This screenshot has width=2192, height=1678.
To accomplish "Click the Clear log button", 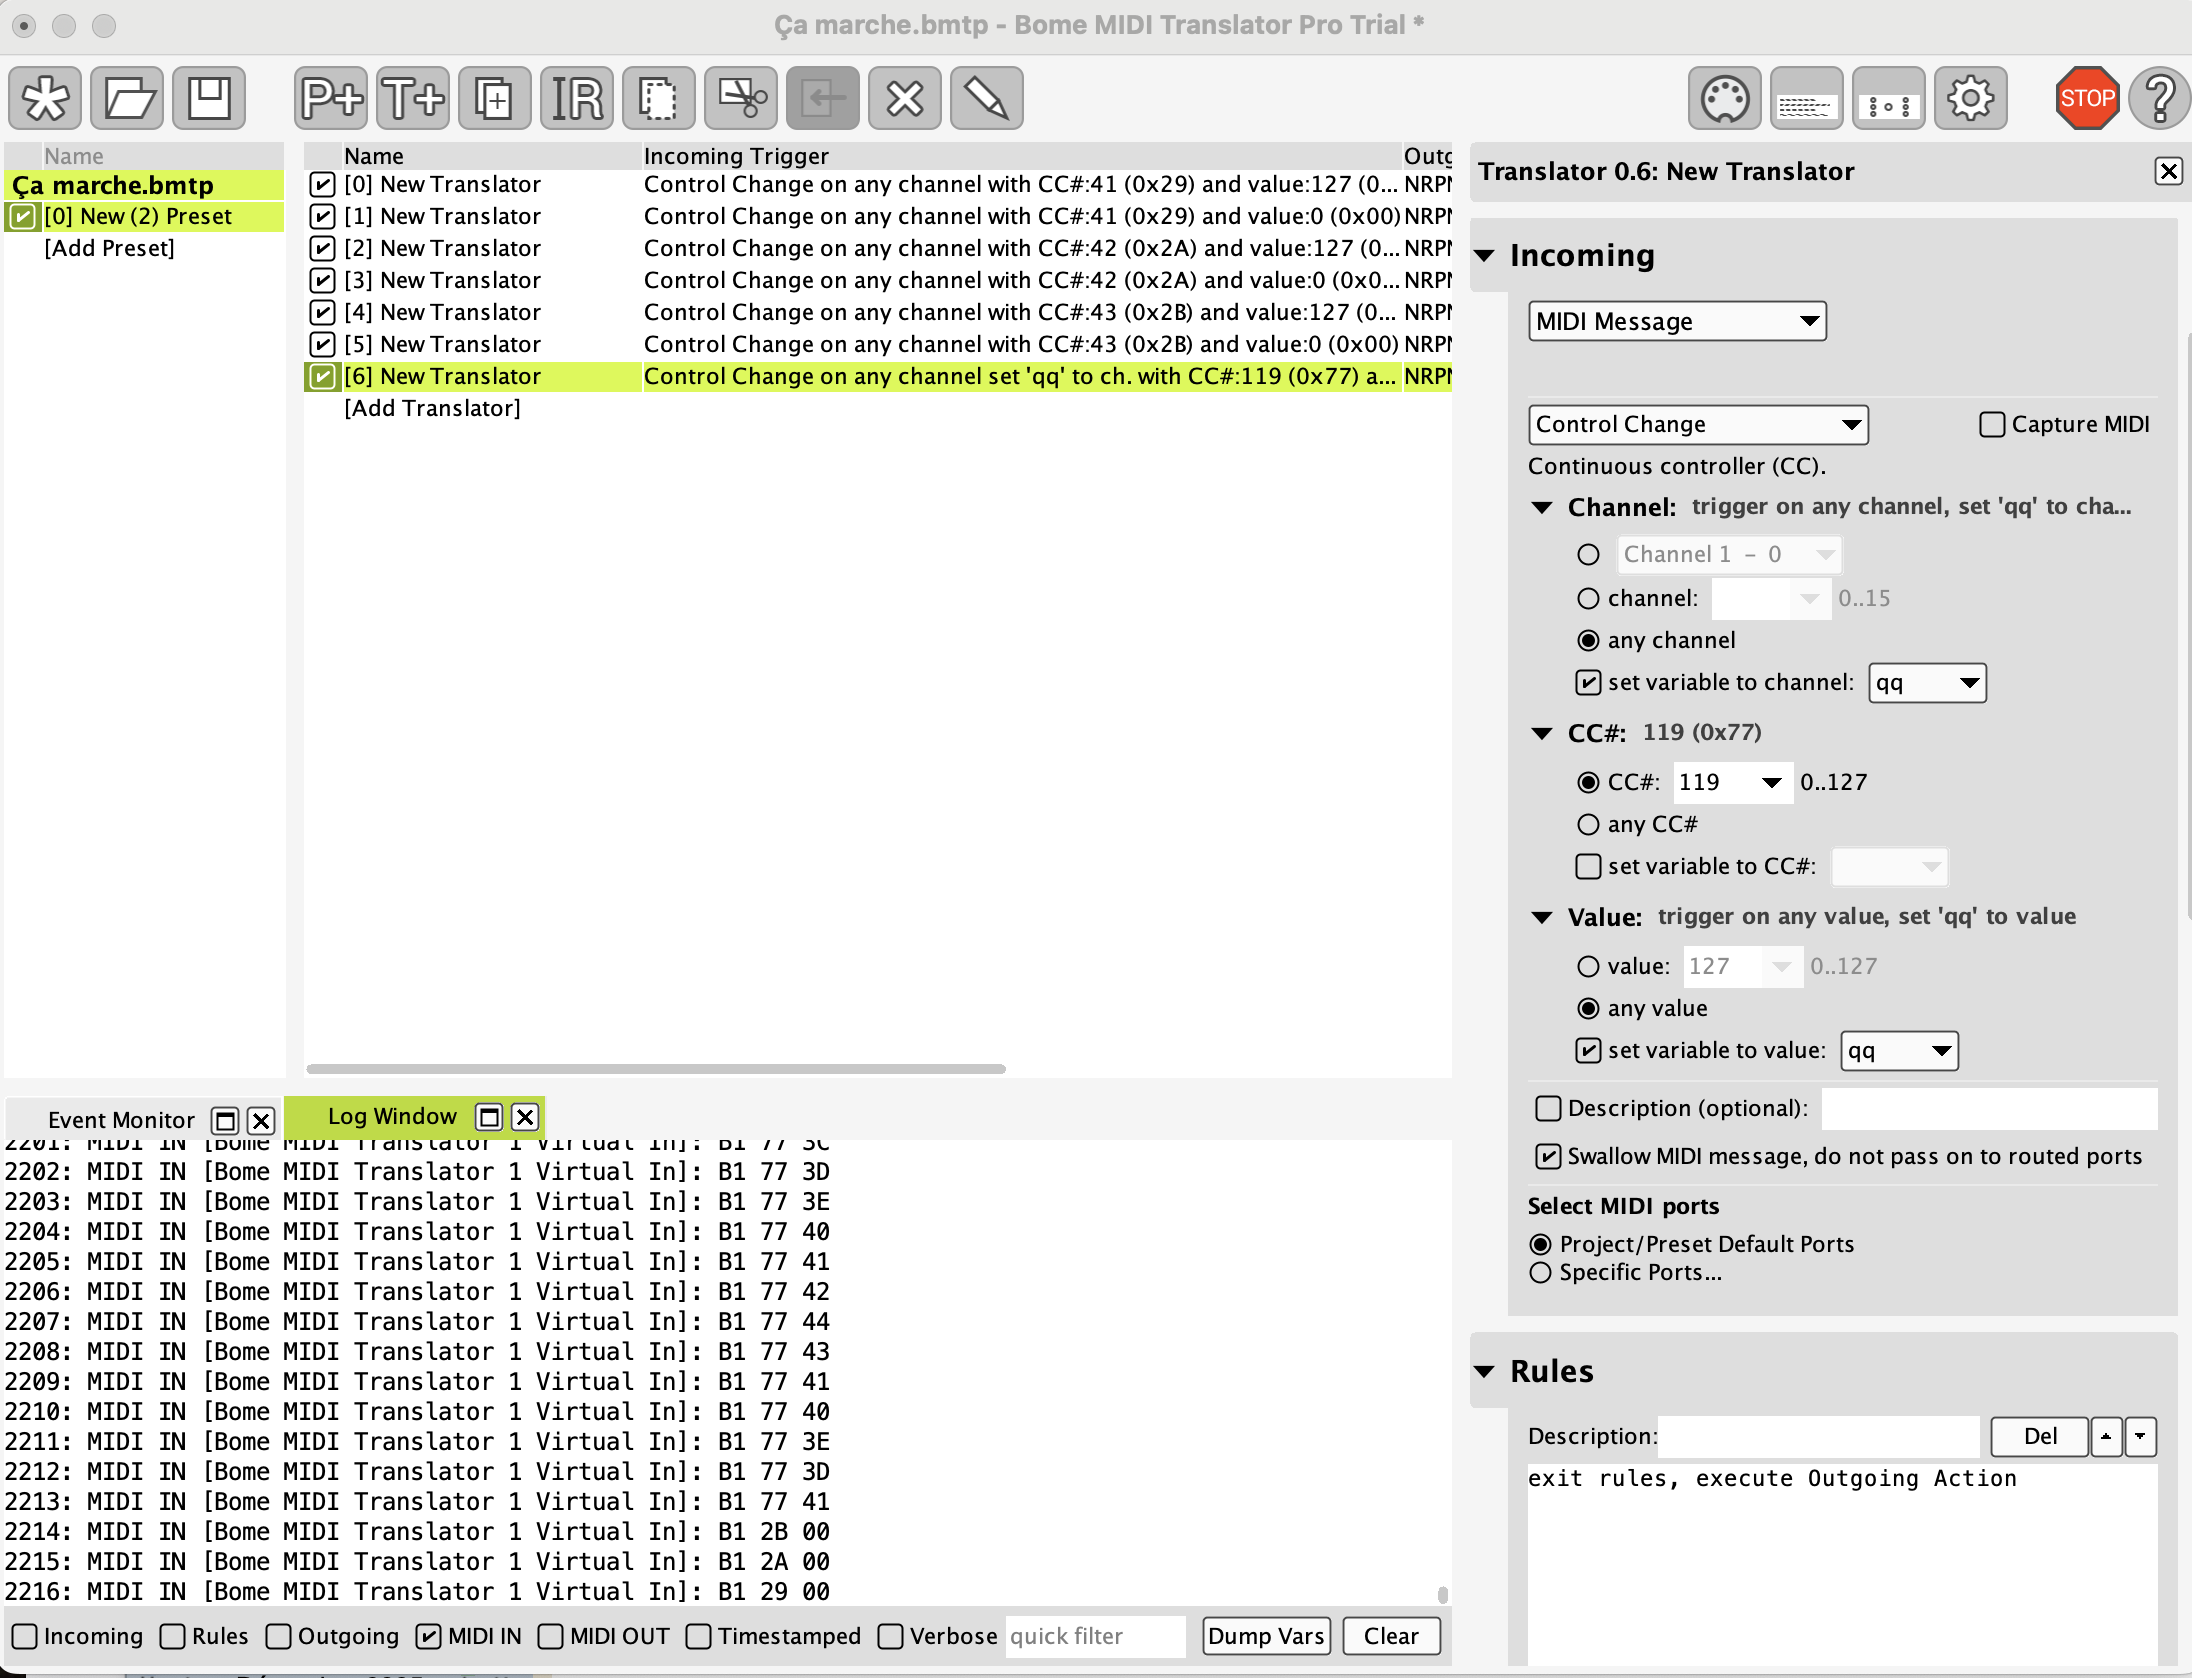I will 1390,1637.
